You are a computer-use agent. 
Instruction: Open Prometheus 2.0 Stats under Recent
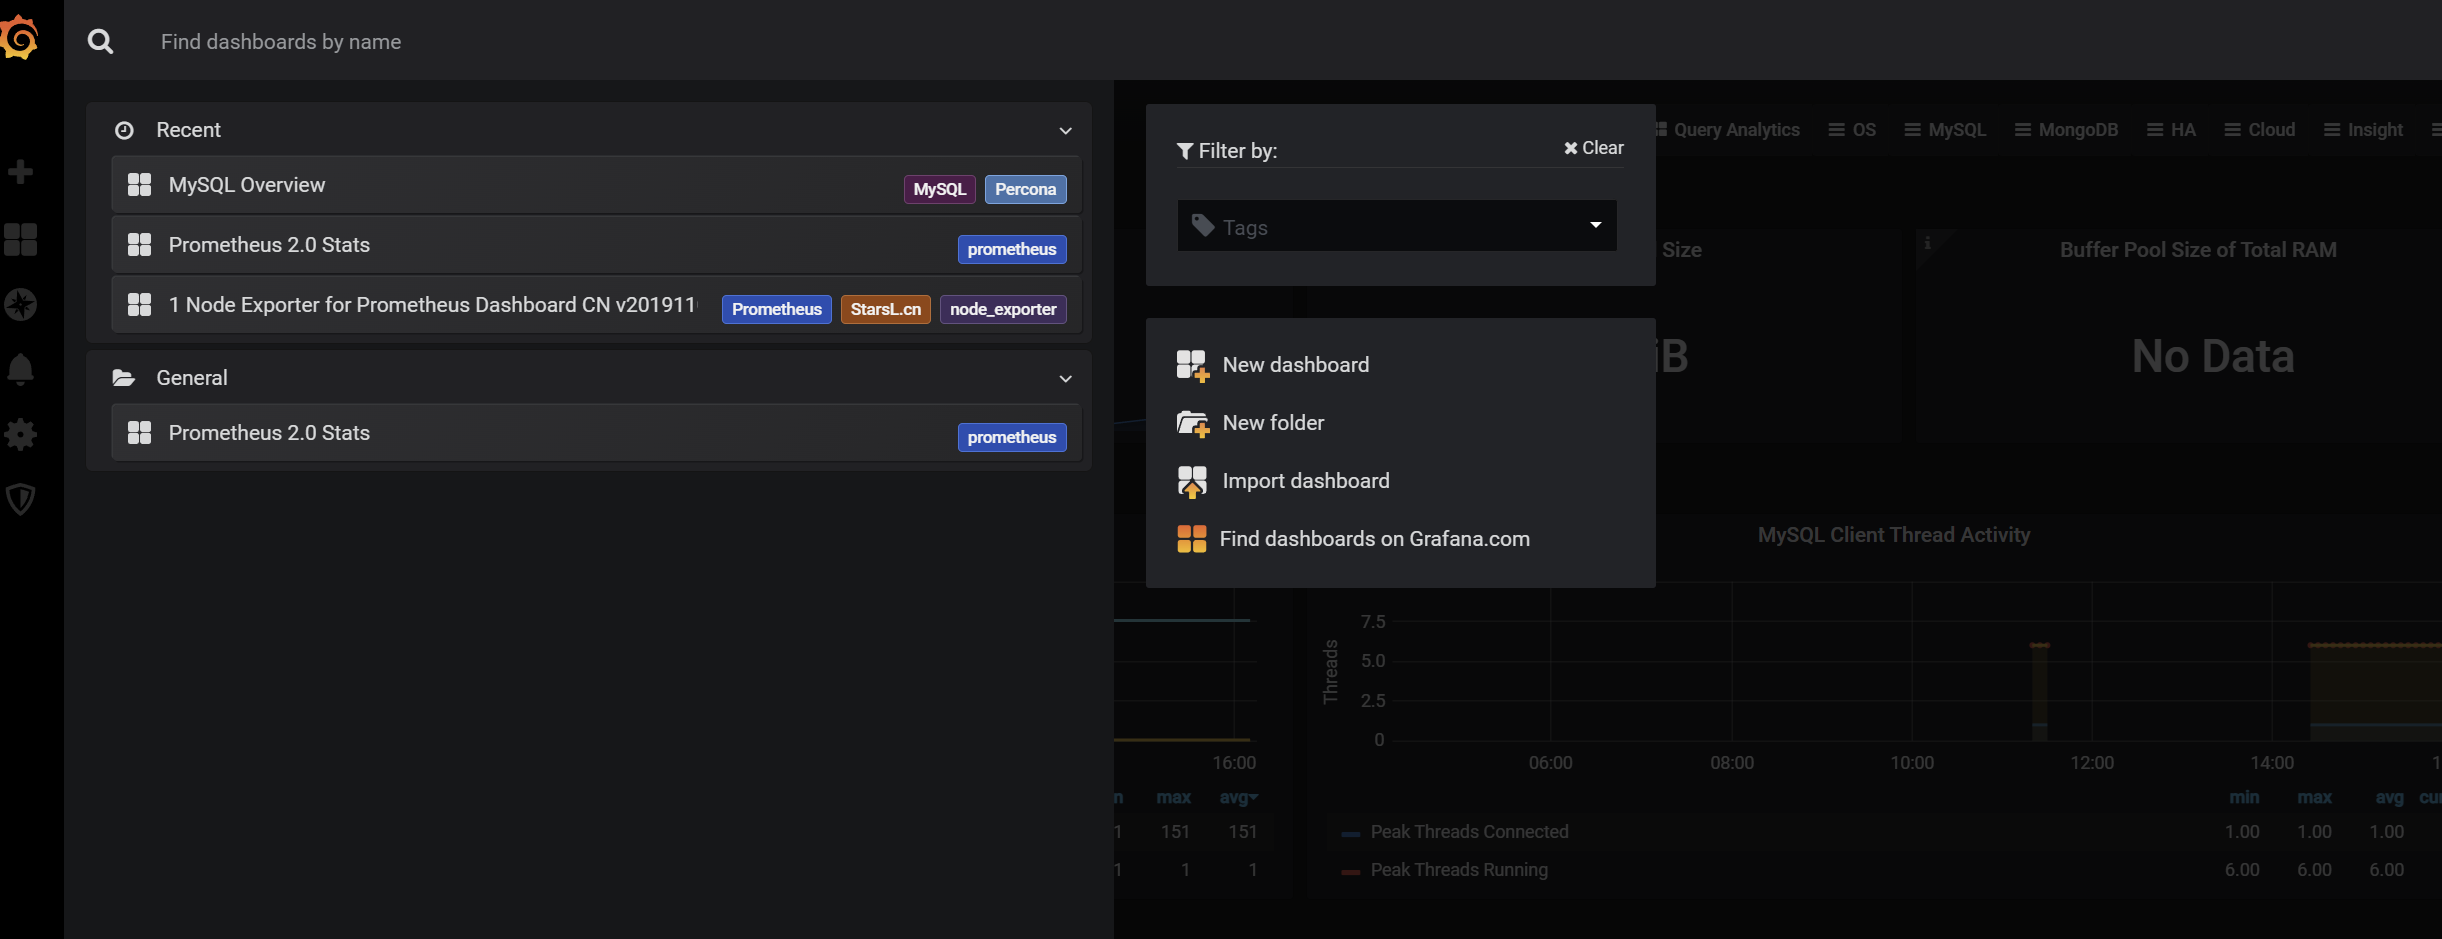tap(597, 245)
